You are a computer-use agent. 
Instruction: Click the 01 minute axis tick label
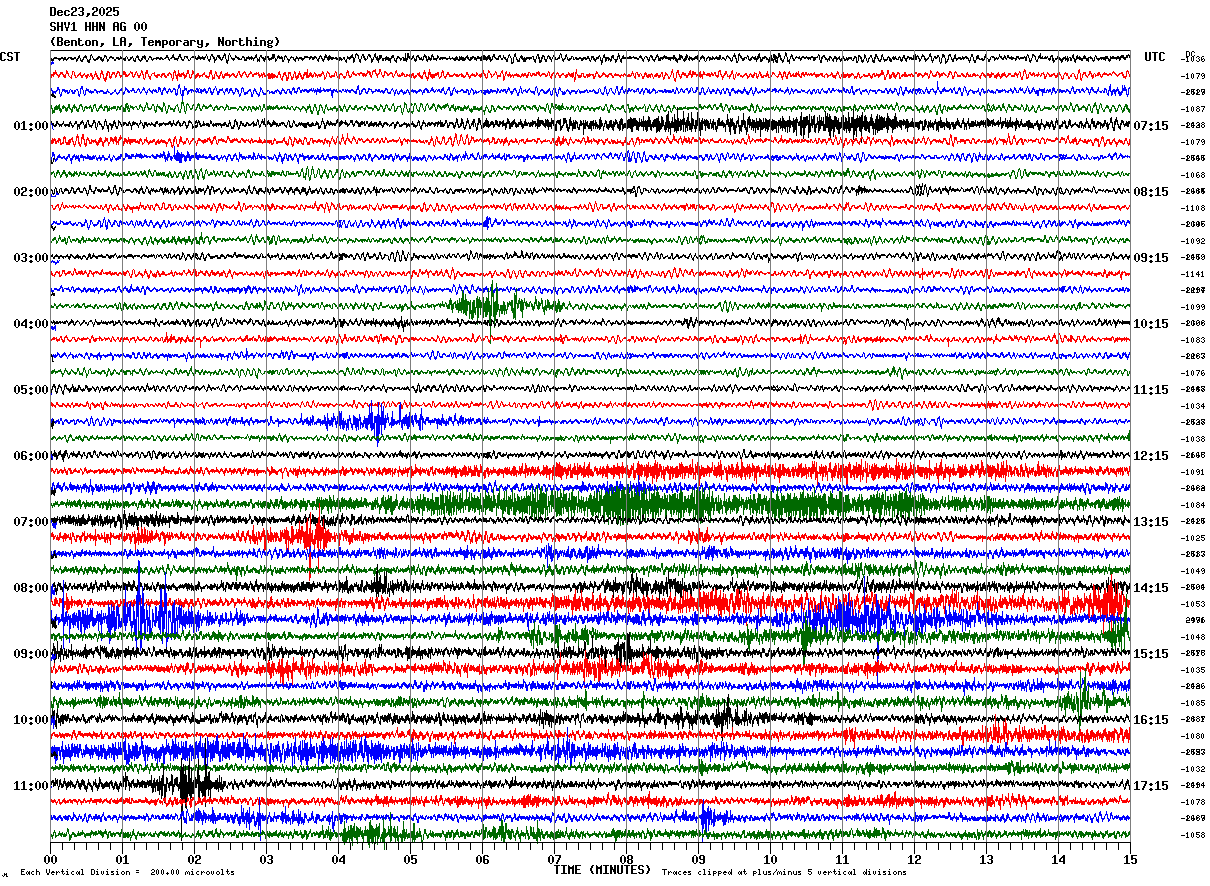pos(122,859)
